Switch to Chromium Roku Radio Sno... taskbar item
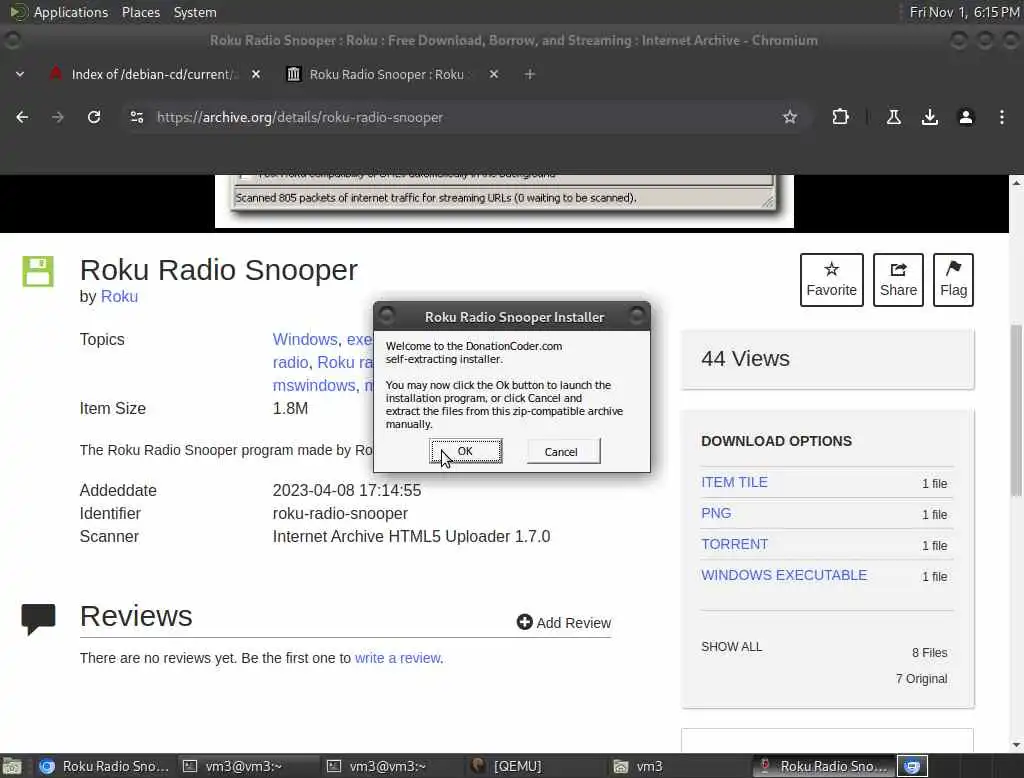Image resolution: width=1024 pixels, height=778 pixels. tap(104, 766)
